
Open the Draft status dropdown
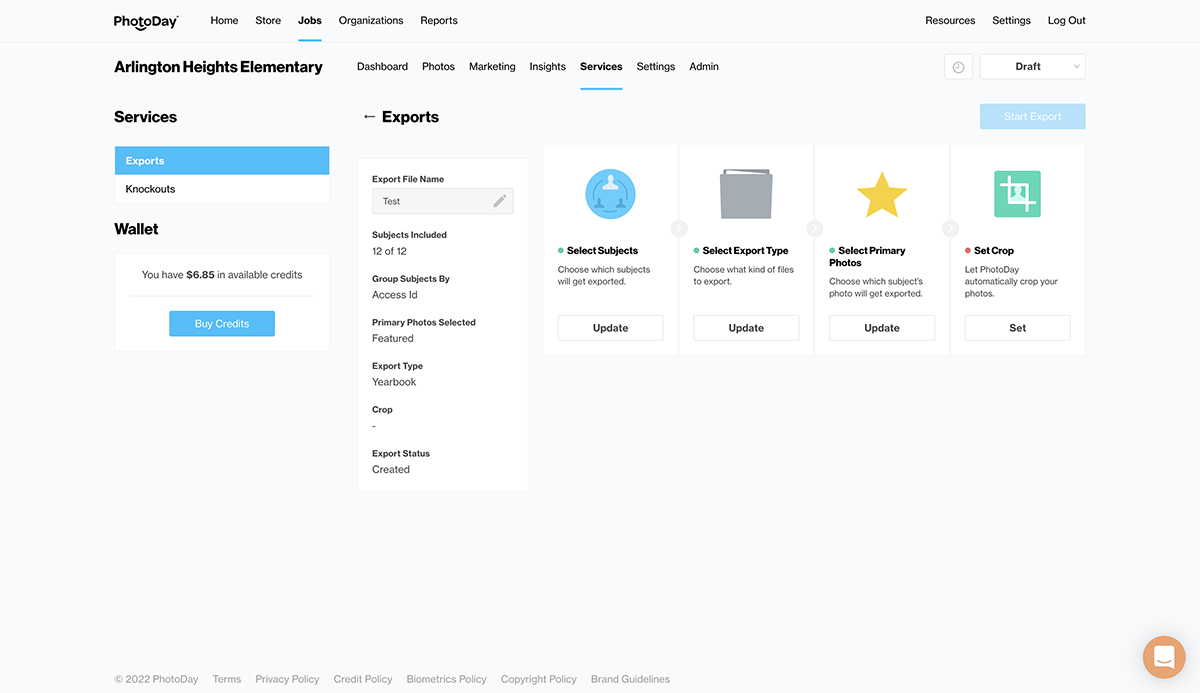pos(1032,67)
